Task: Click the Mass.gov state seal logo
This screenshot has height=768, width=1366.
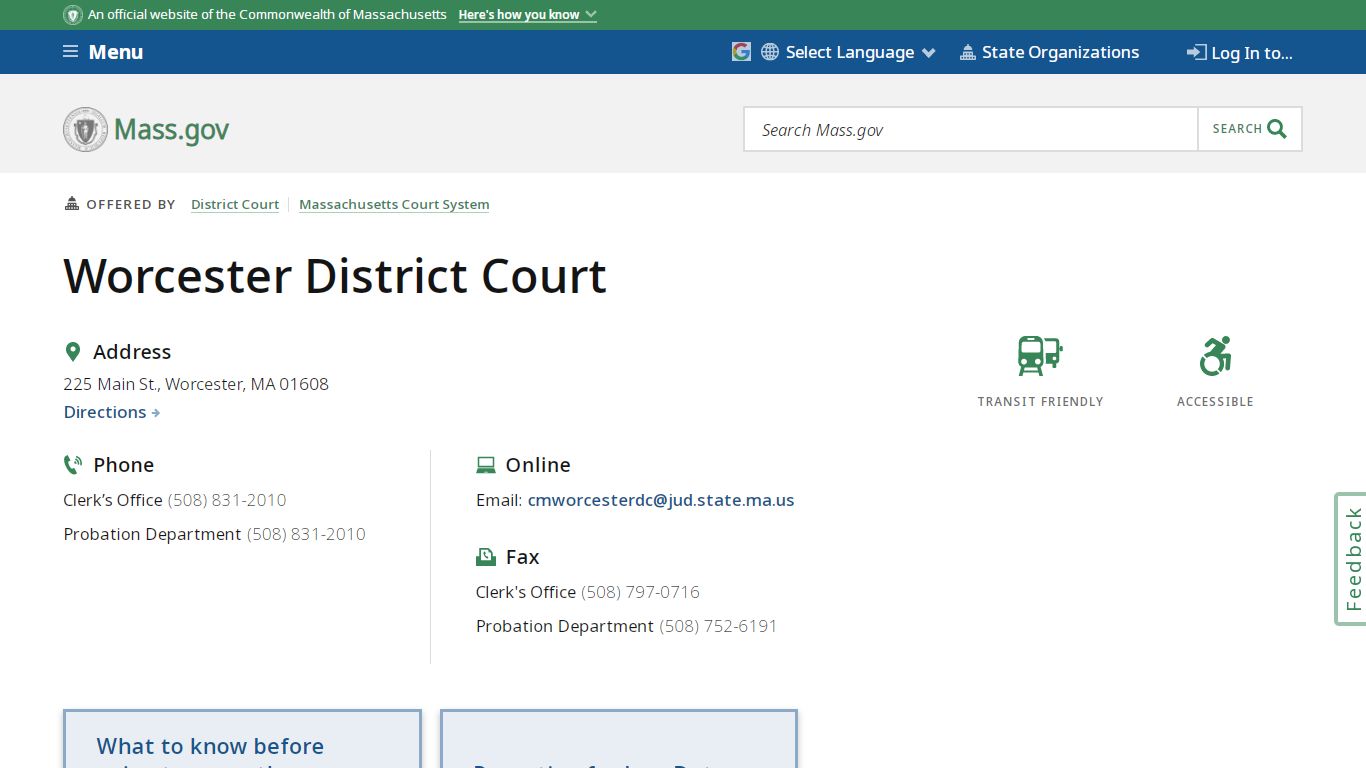Action: (85, 128)
